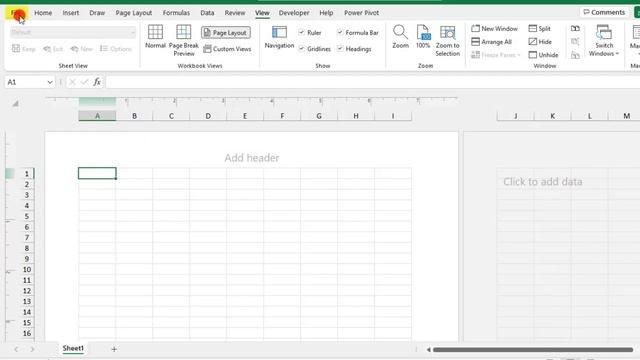The width and height of the screenshot is (640, 360).
Task: Click the horizontal scrollbar left arrow
Action: [429, 349]
